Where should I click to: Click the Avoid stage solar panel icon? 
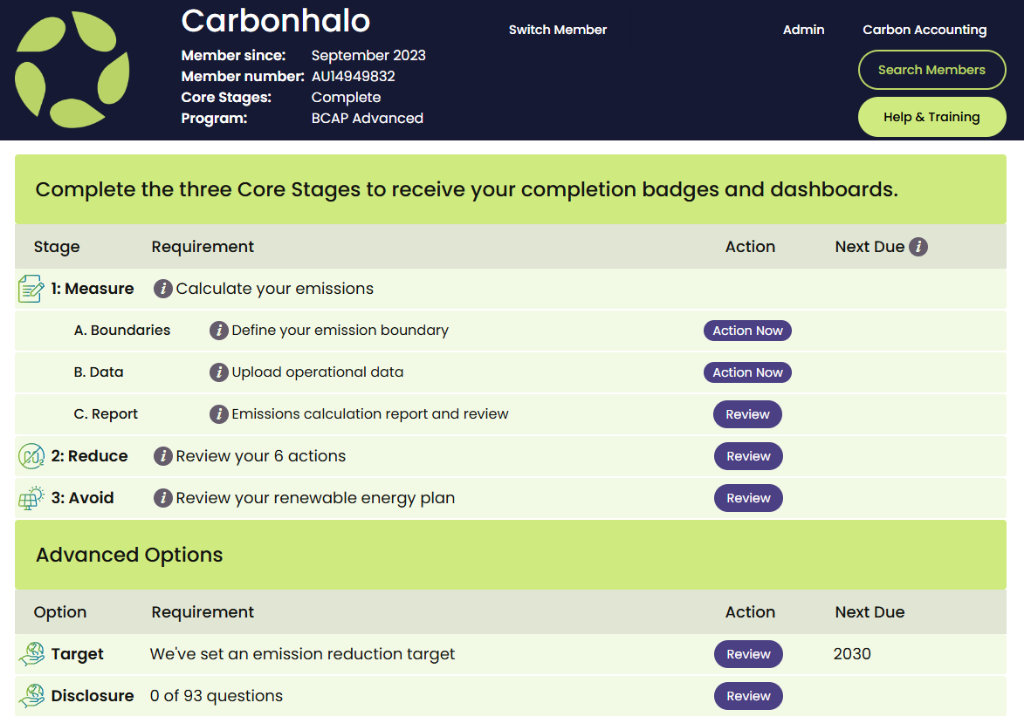click(31, 498)
